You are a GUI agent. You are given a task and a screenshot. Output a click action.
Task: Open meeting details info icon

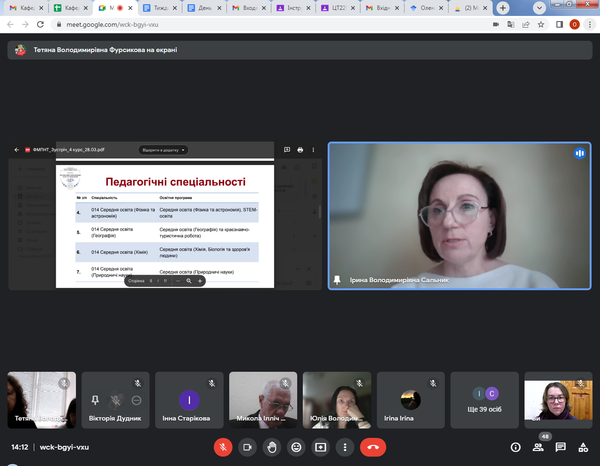pyautogui.click(x=516, y=447)
